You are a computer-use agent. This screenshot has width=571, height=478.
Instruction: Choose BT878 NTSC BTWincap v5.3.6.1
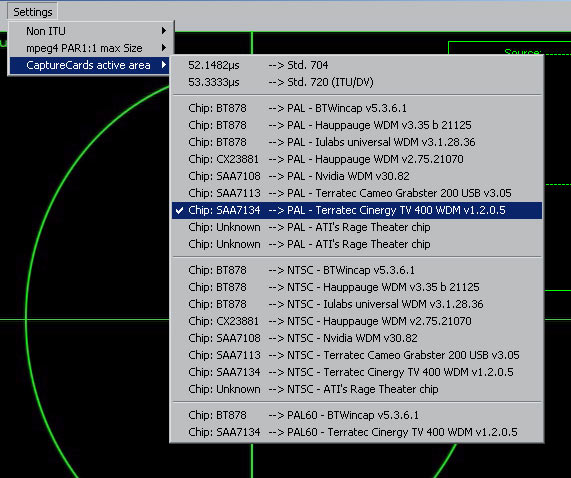click(x=357, y=270)
